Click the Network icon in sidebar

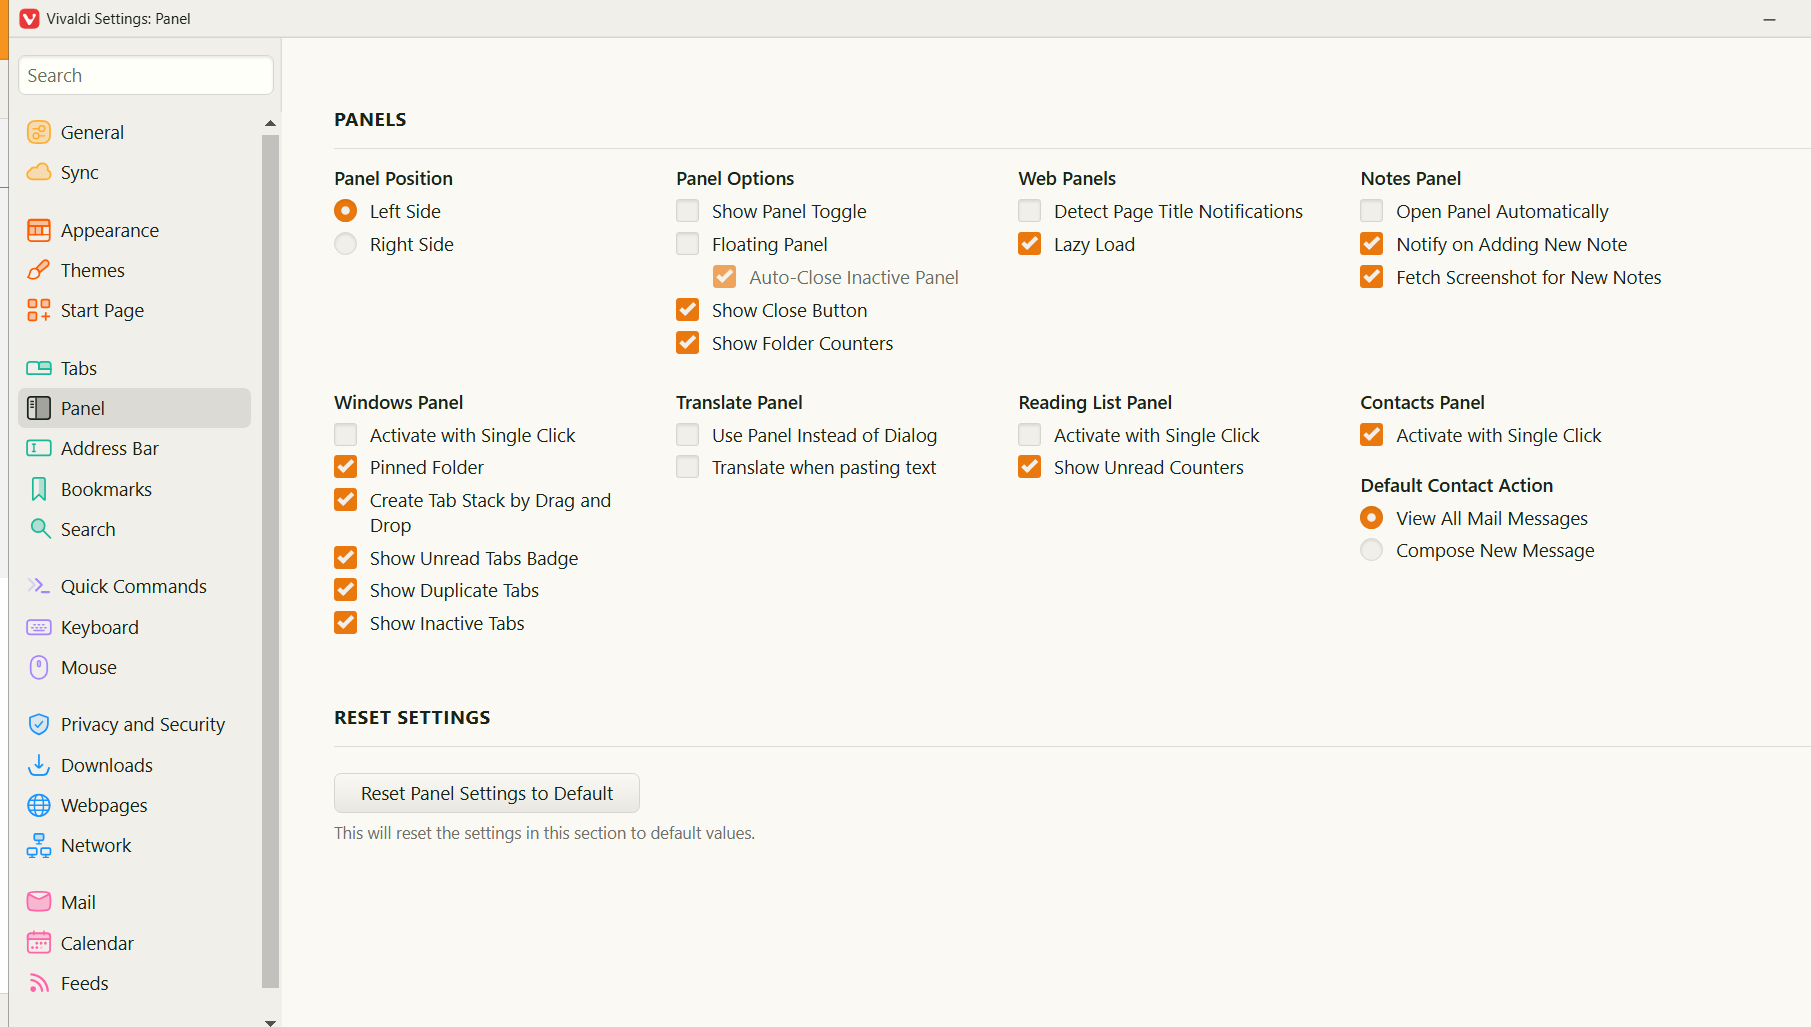click(x=39, y=845)
